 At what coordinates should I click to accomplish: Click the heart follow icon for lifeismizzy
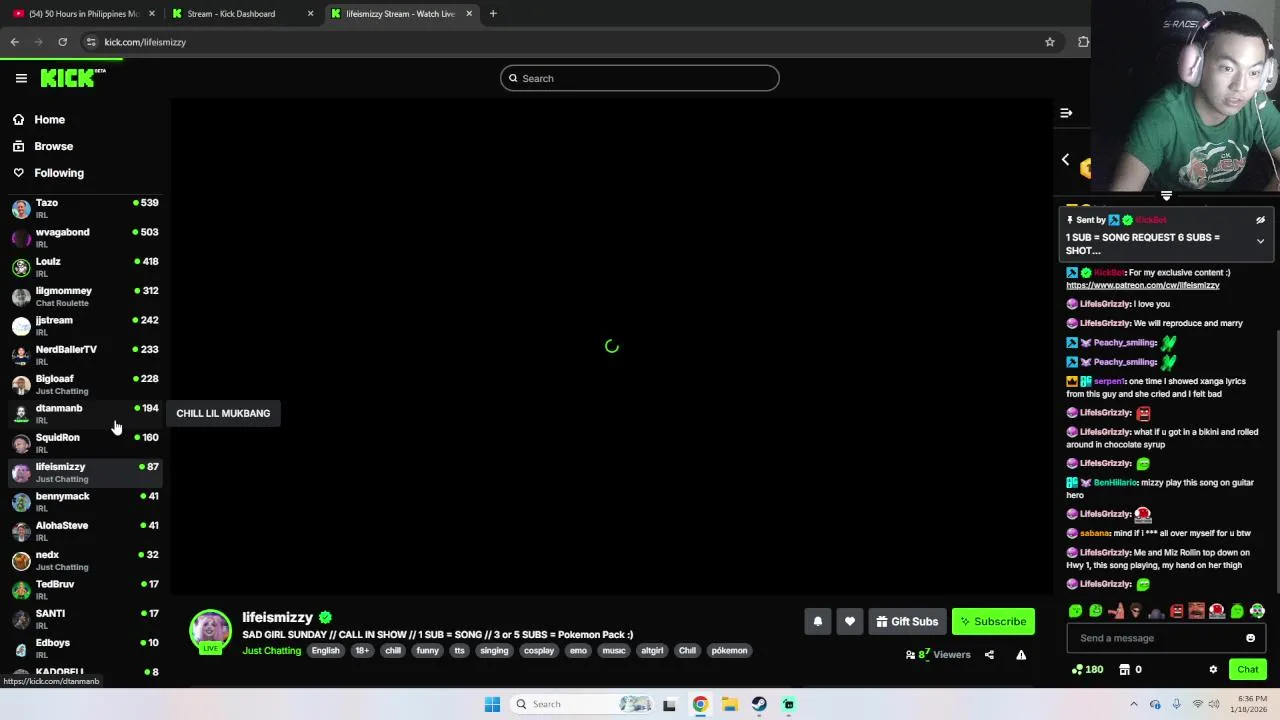(x=849, y=621)
